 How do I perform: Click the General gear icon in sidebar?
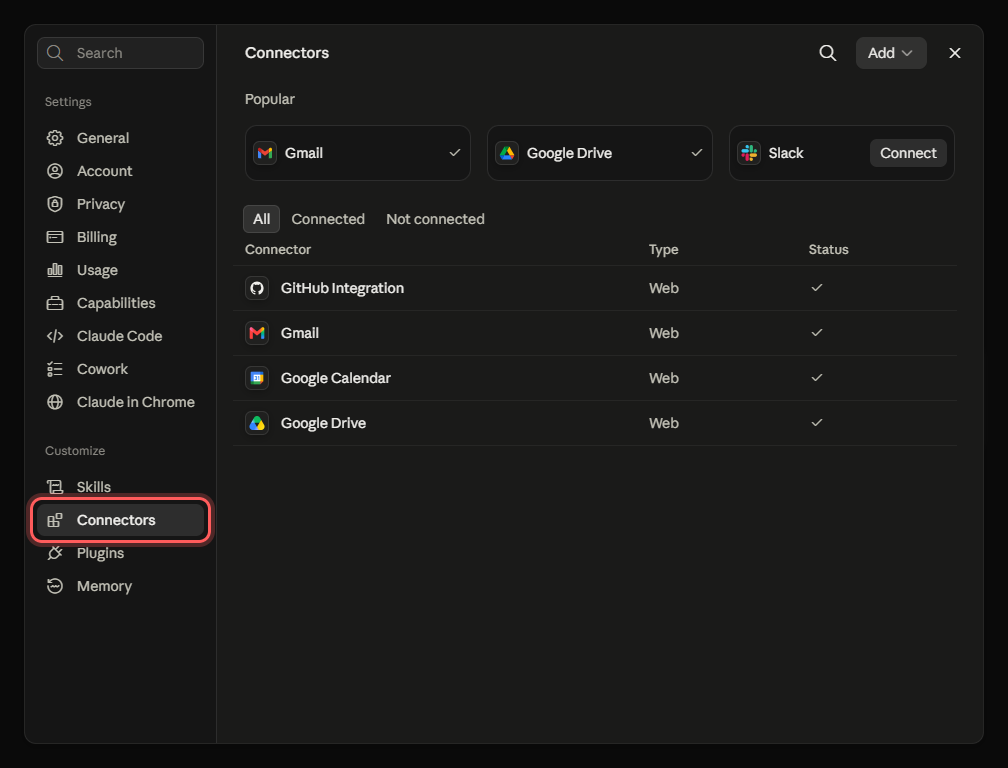coord(55,138)
